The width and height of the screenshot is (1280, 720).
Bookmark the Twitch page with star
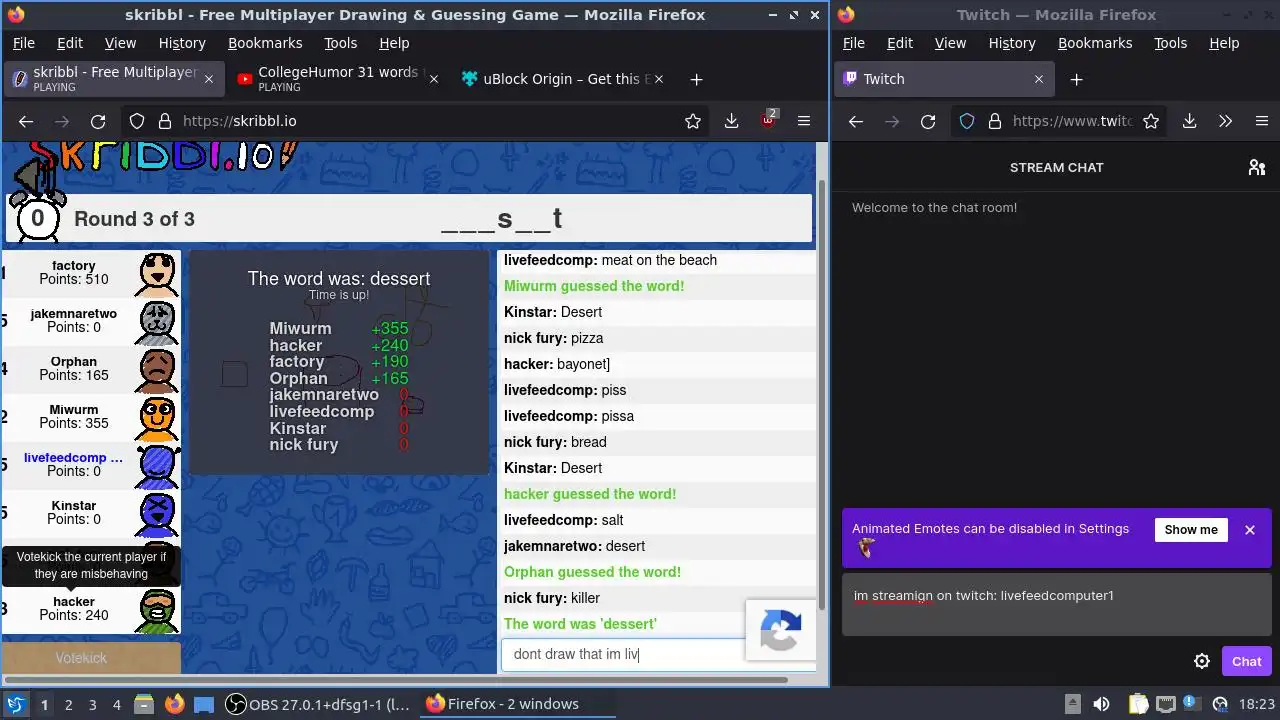coord(1151,121)
